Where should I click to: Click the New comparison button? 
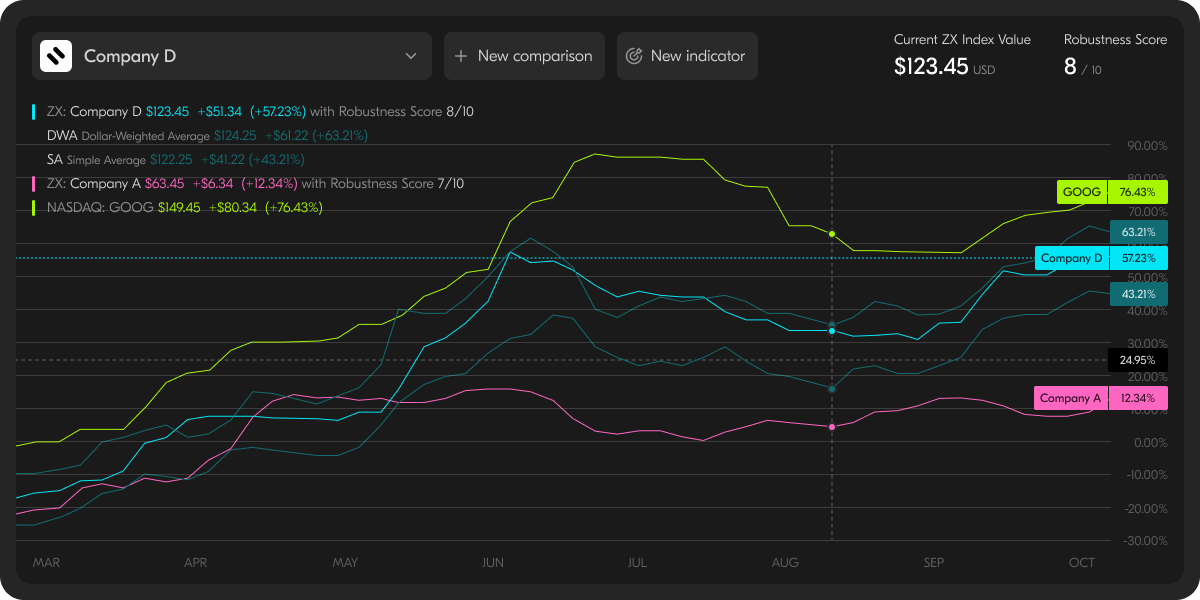(524, 56)
